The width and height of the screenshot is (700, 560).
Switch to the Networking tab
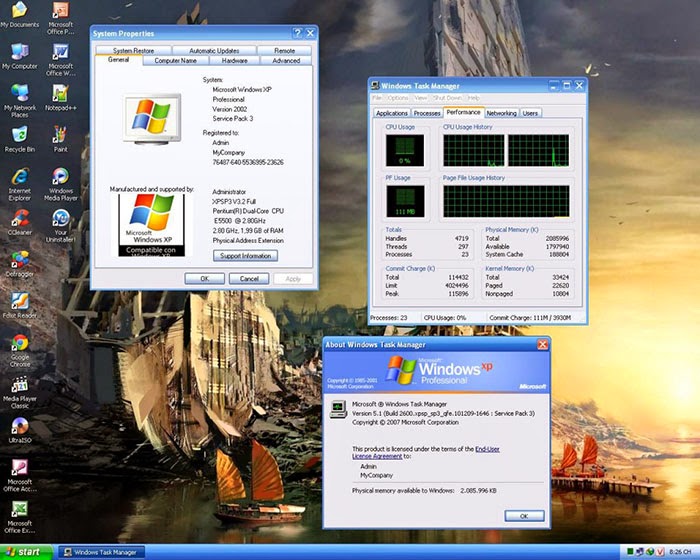(x=501, y=113)
